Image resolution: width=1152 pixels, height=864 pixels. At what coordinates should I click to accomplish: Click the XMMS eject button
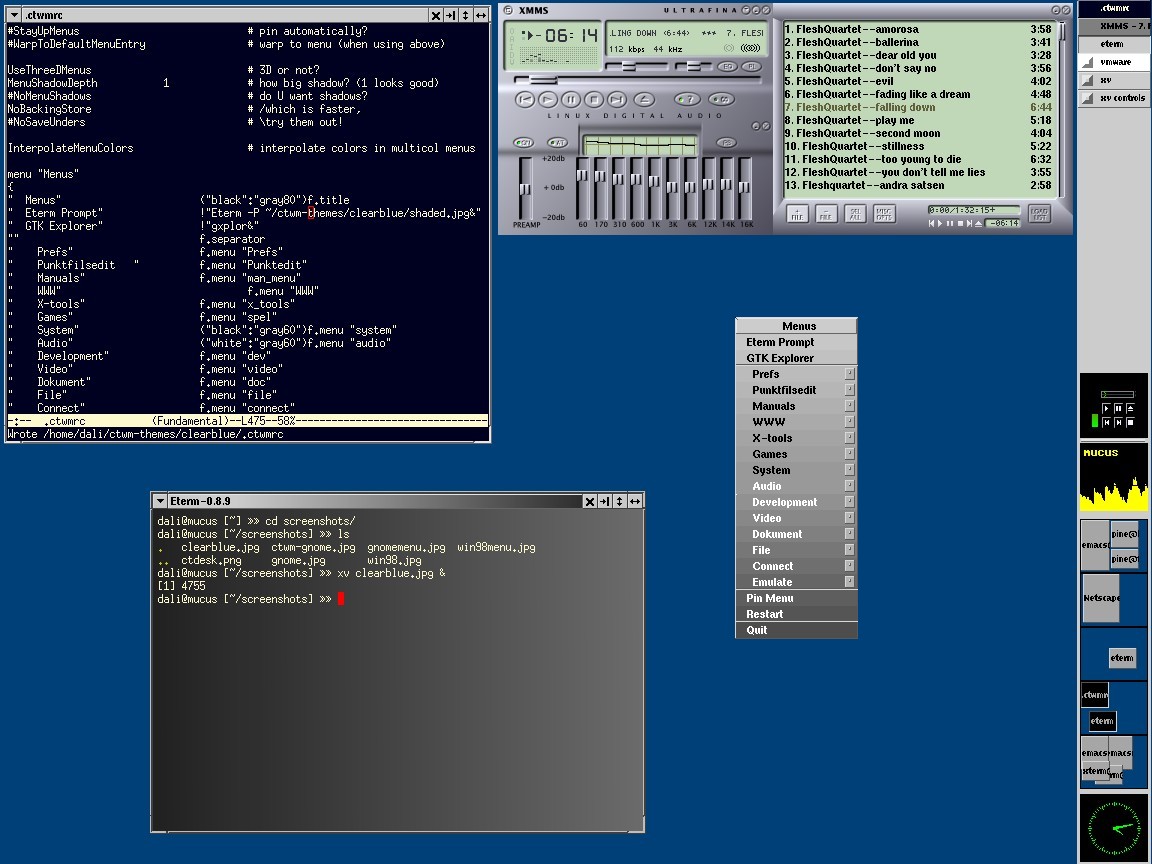(645, 99)
